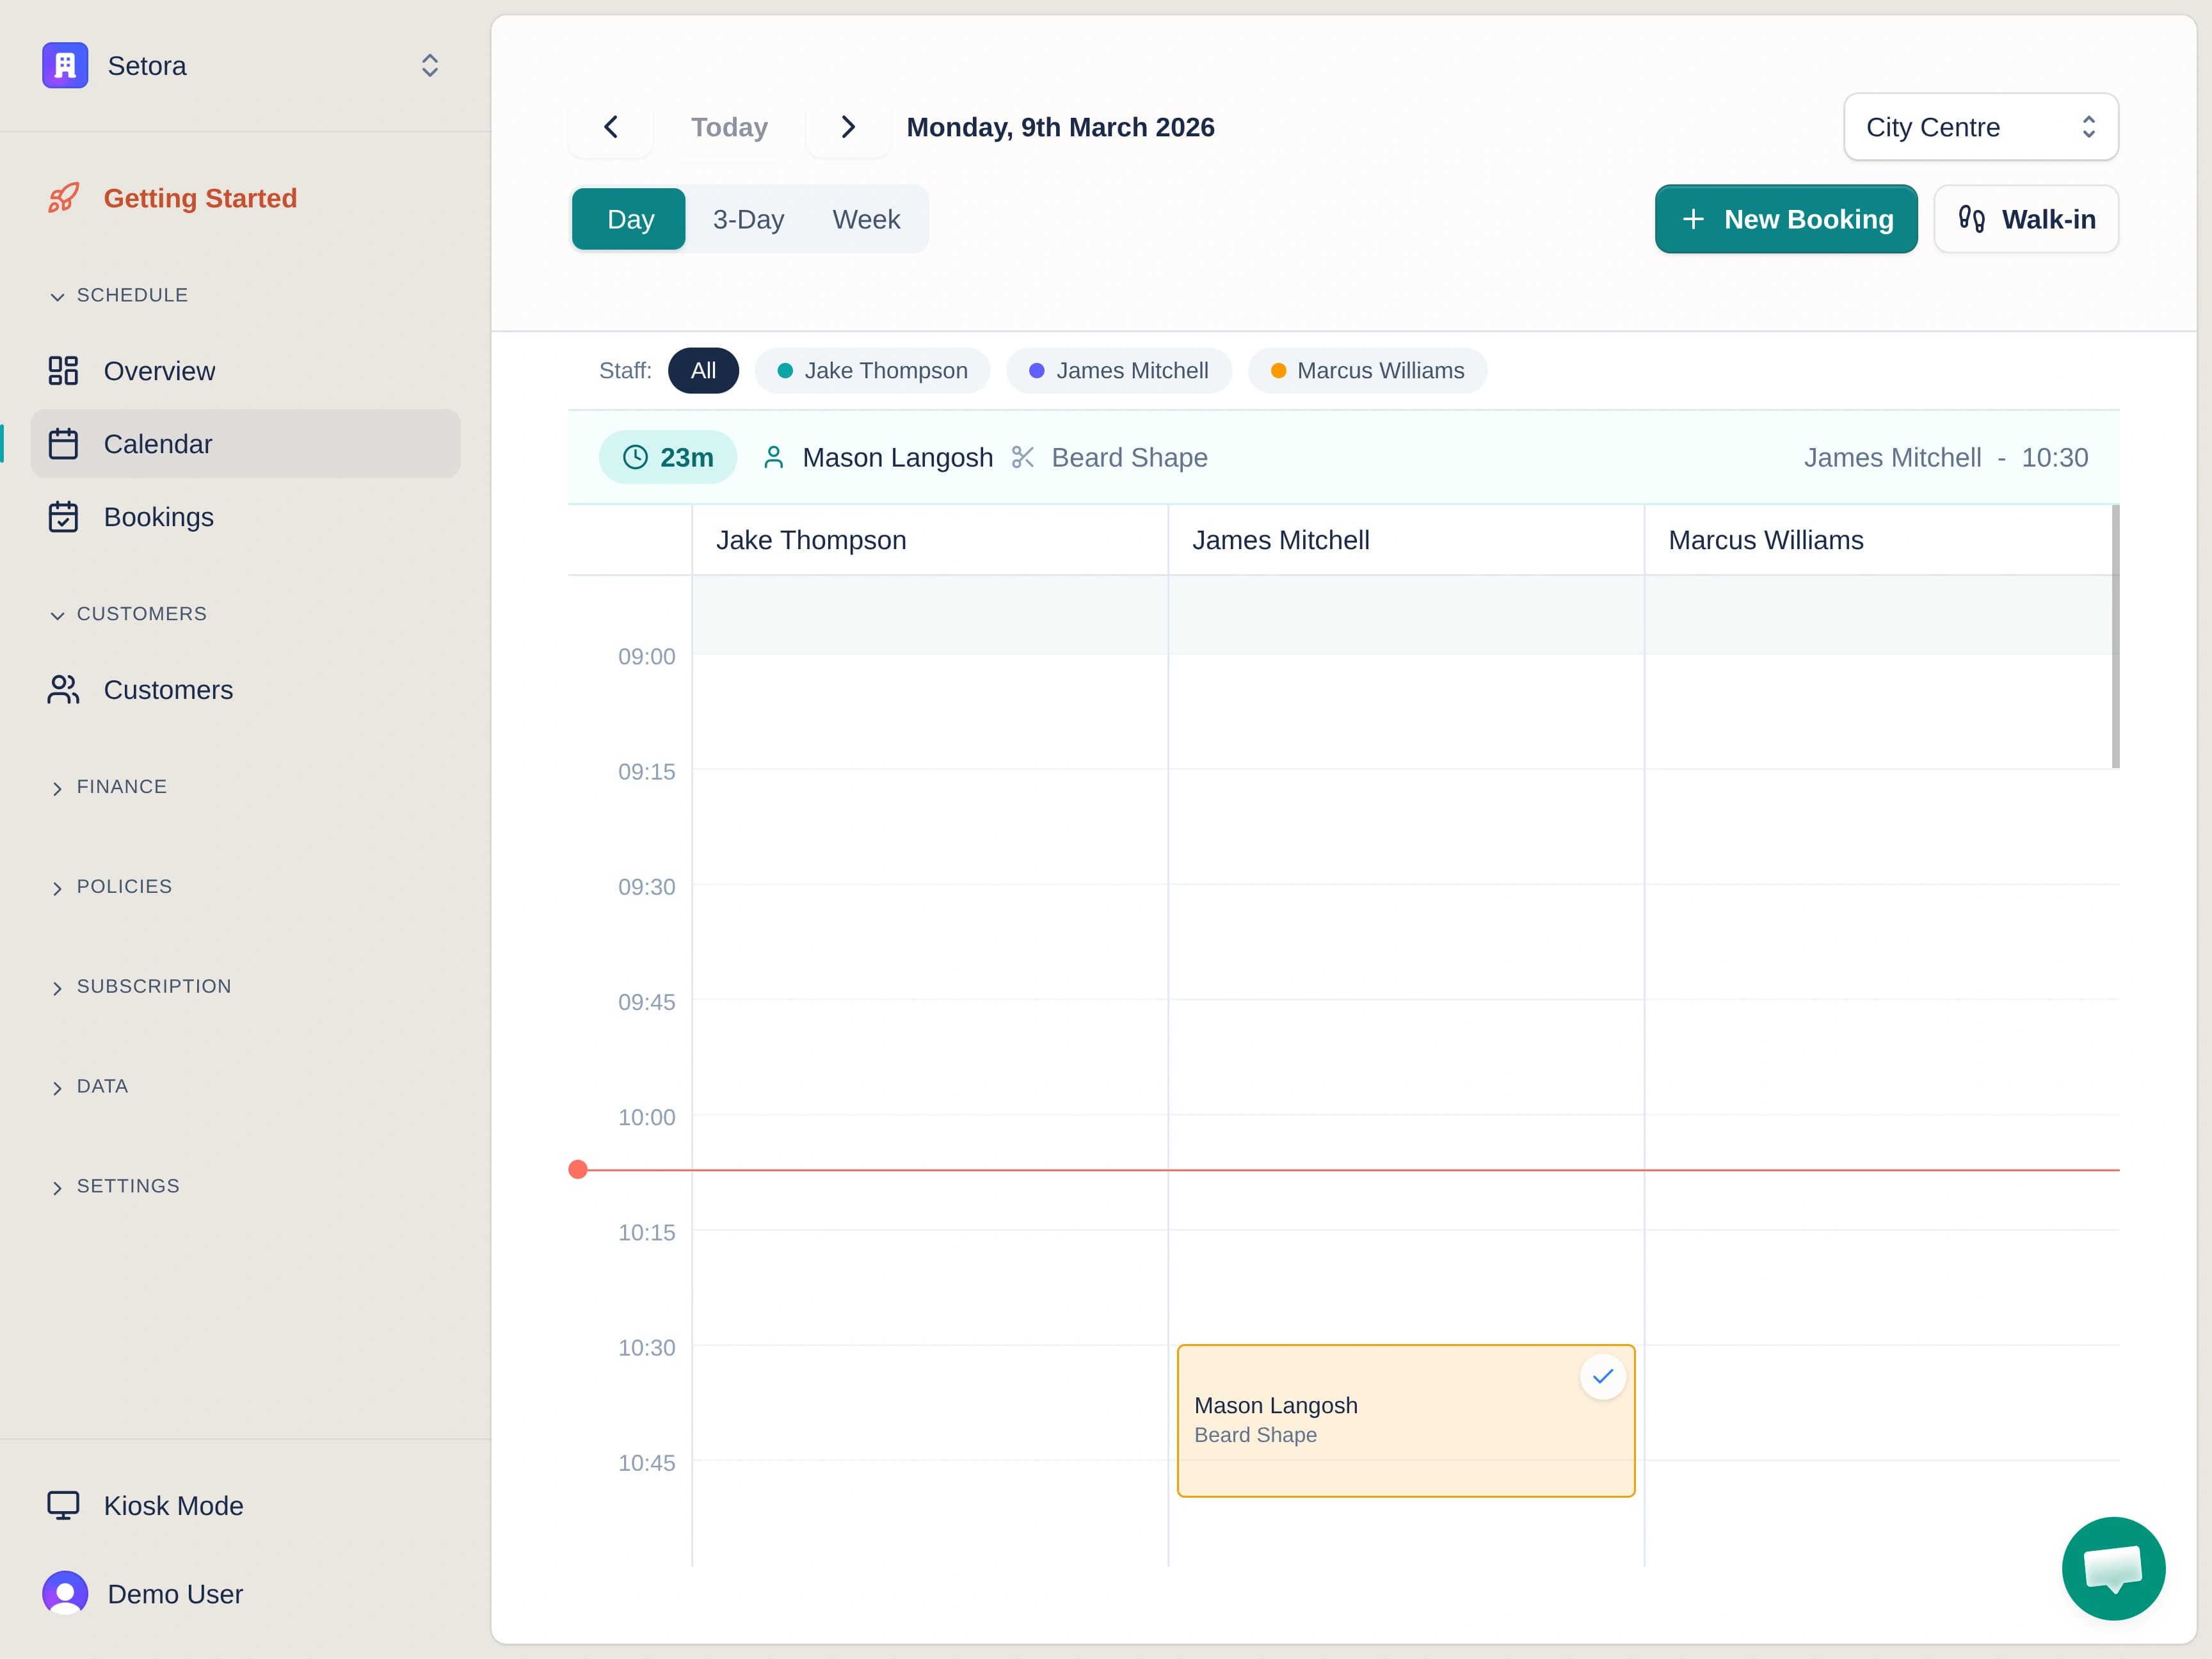
Task: Click the scissors icon next to Beard Shape
Action: click(1022, 457)
